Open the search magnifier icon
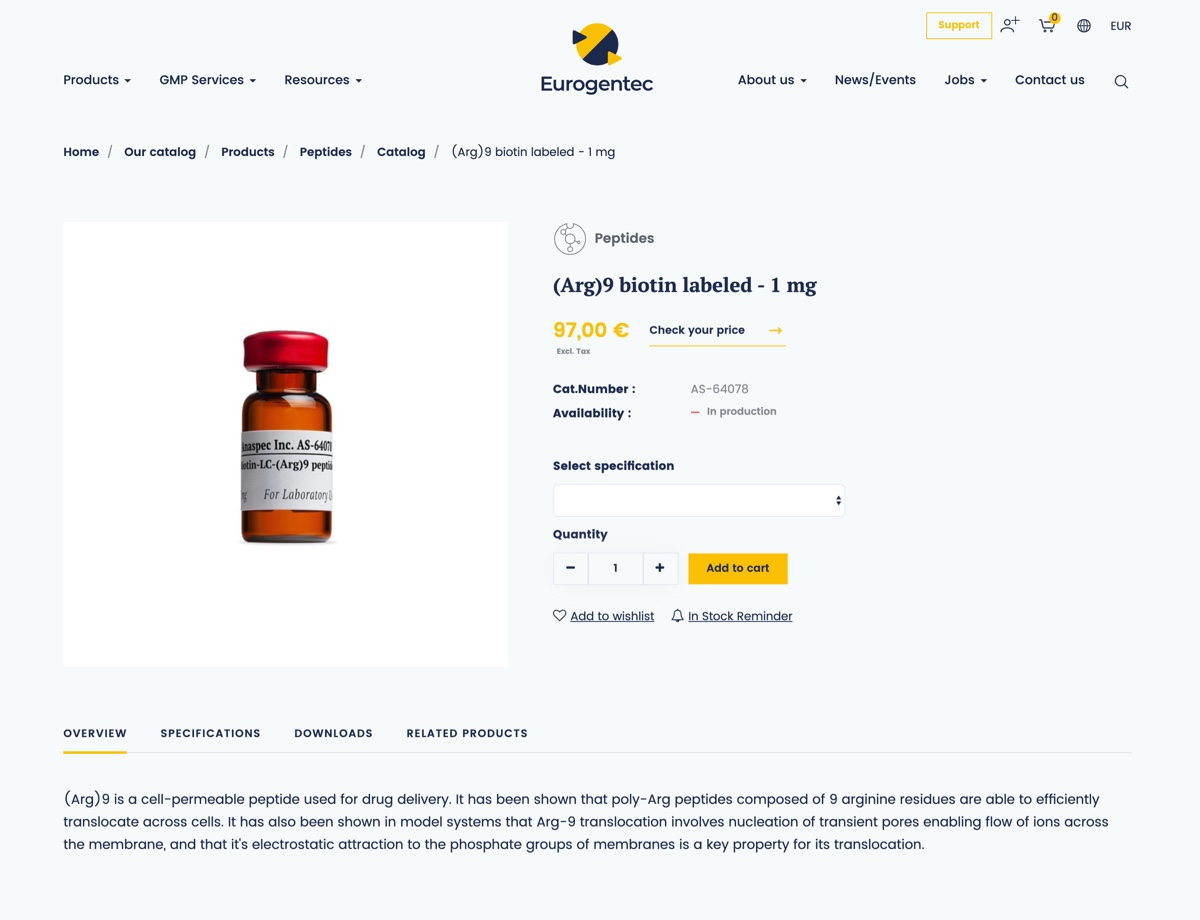This screenshot has width=1200, height=920. pos(1121,82)
